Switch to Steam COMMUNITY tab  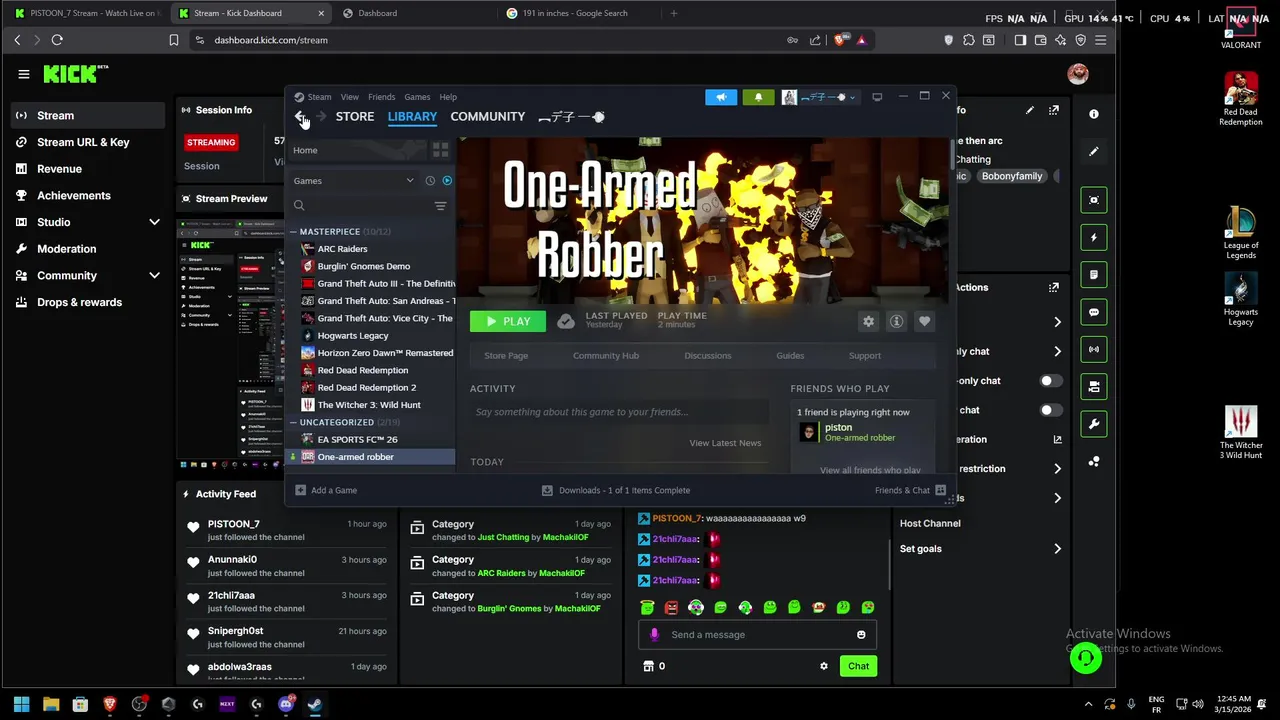(x=487, y=117)
